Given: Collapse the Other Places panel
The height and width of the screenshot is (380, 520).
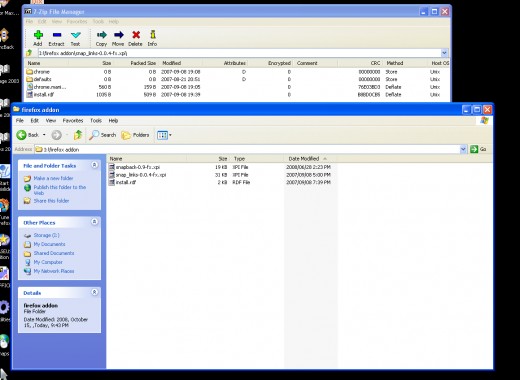Looking at the screenshot, I should point(95,222).
